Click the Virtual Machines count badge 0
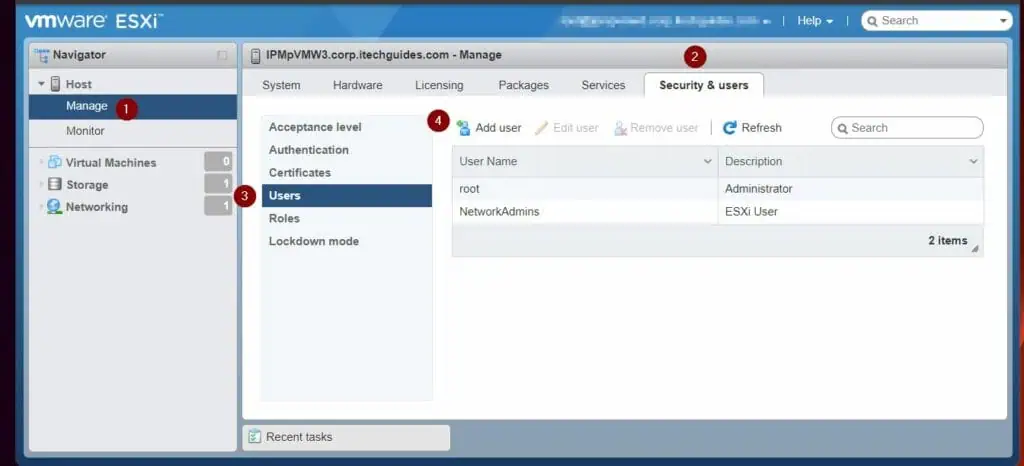Viewport: 1024px width, 466px height. [x=218, y=161]
